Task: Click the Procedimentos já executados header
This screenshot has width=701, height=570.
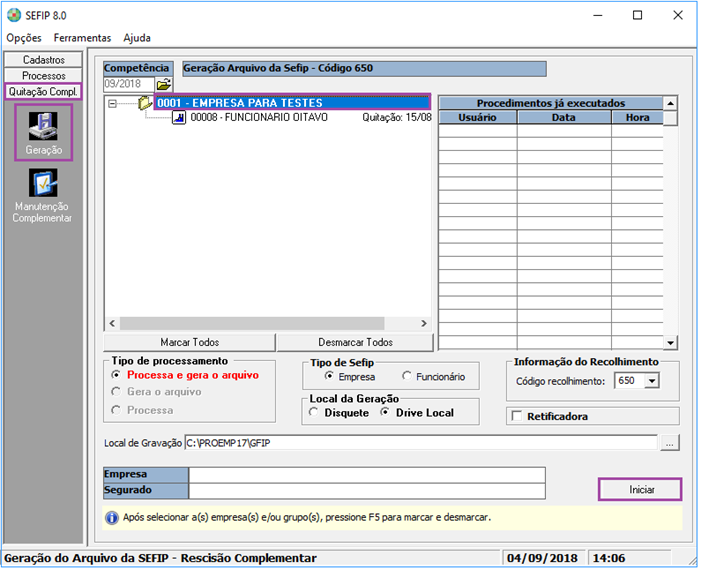Action: [551, 103]
